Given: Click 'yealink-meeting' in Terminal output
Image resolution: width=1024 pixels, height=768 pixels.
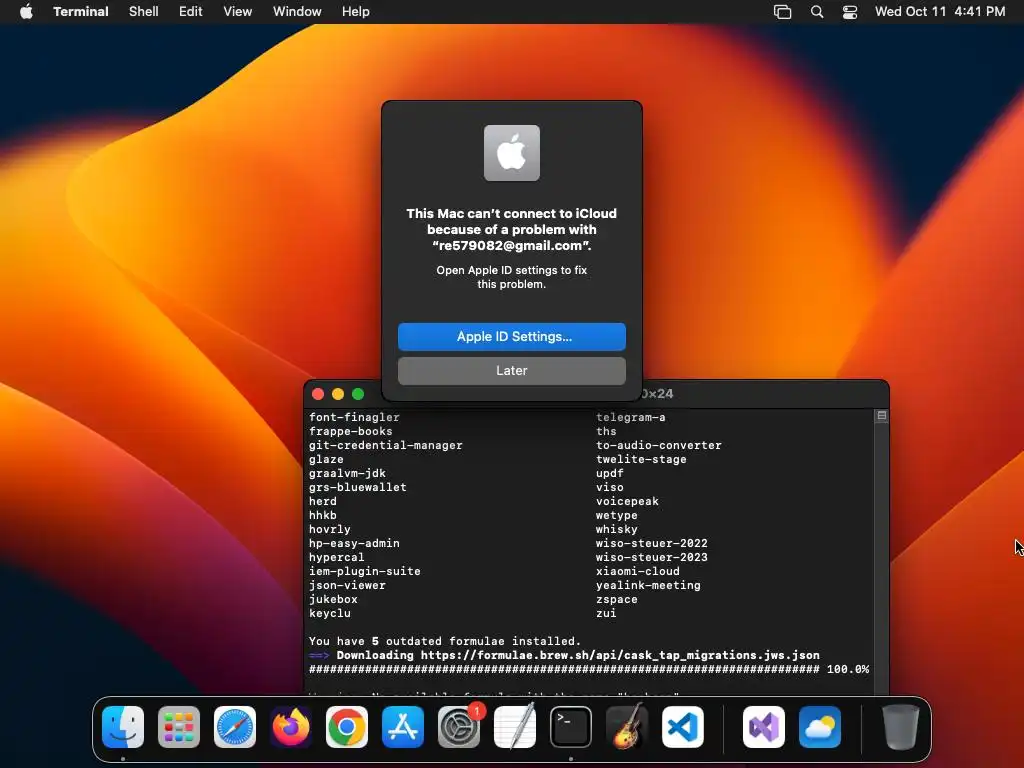Looking at the screenshot, I should [x=648, y=585].
